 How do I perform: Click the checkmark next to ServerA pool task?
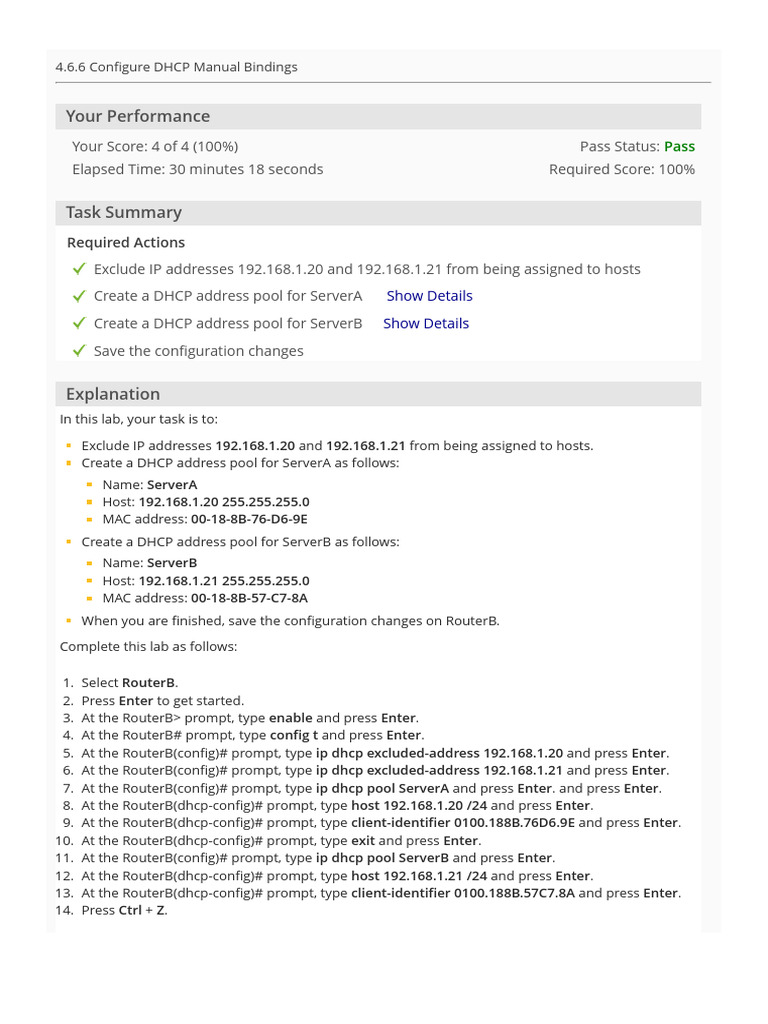[x=79, y=296]
